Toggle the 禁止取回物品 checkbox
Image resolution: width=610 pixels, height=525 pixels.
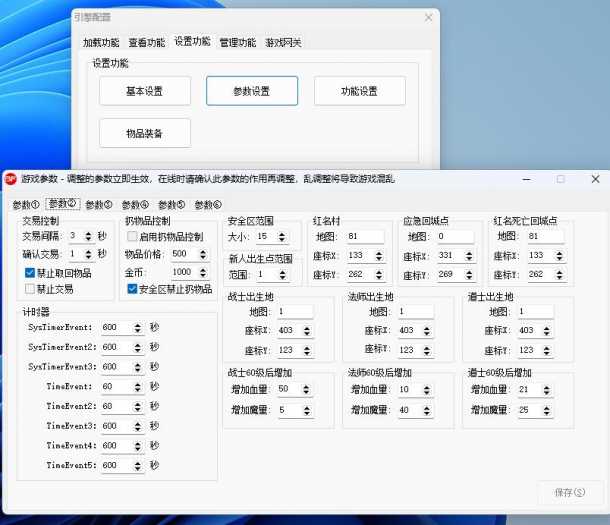tap(31, 273)
